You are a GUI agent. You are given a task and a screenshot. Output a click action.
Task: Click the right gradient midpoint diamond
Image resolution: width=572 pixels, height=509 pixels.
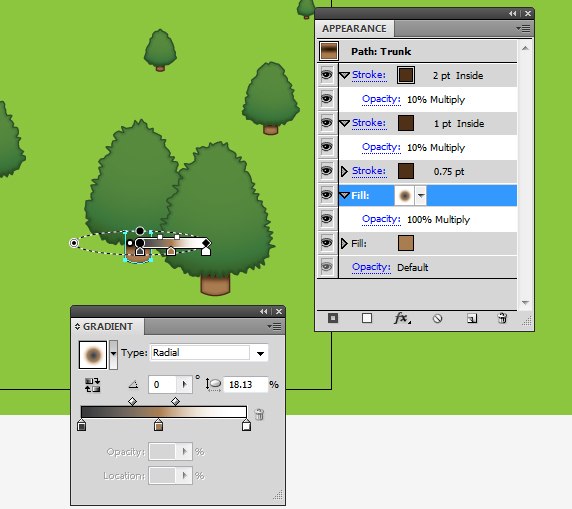coord(175,401)
